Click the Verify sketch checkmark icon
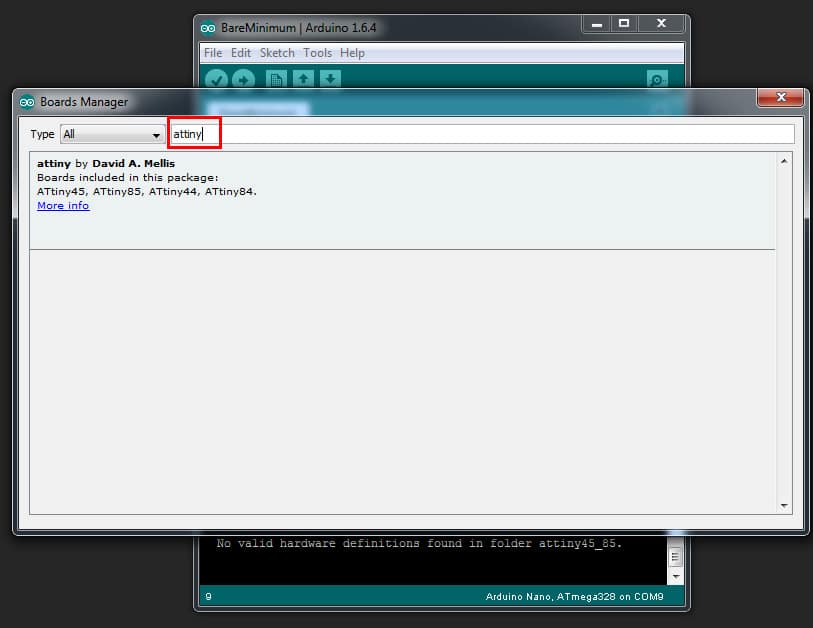 click(x=215, y=79)
